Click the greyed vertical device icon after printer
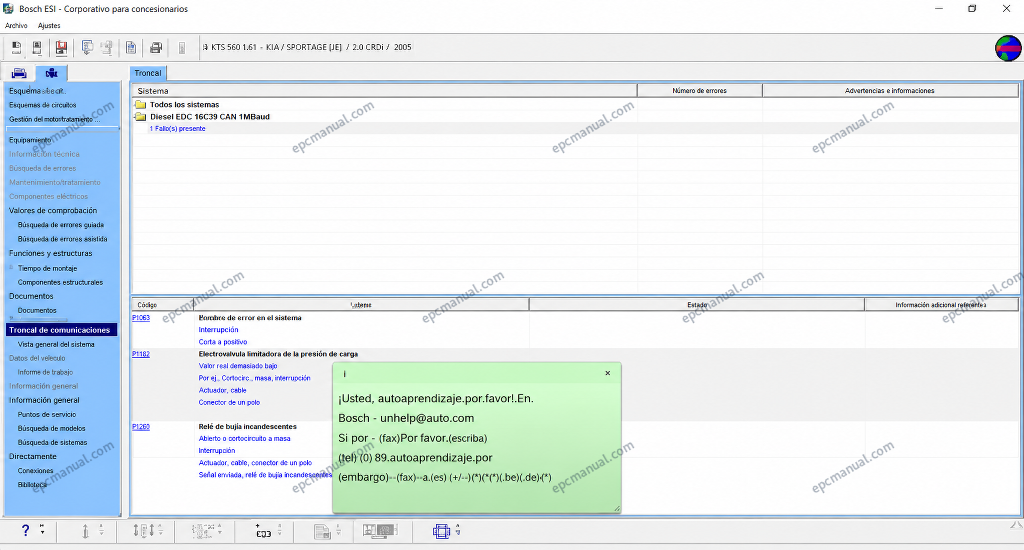The height and width of the screenshot is (550, 1024). click(x=182, y=48)
